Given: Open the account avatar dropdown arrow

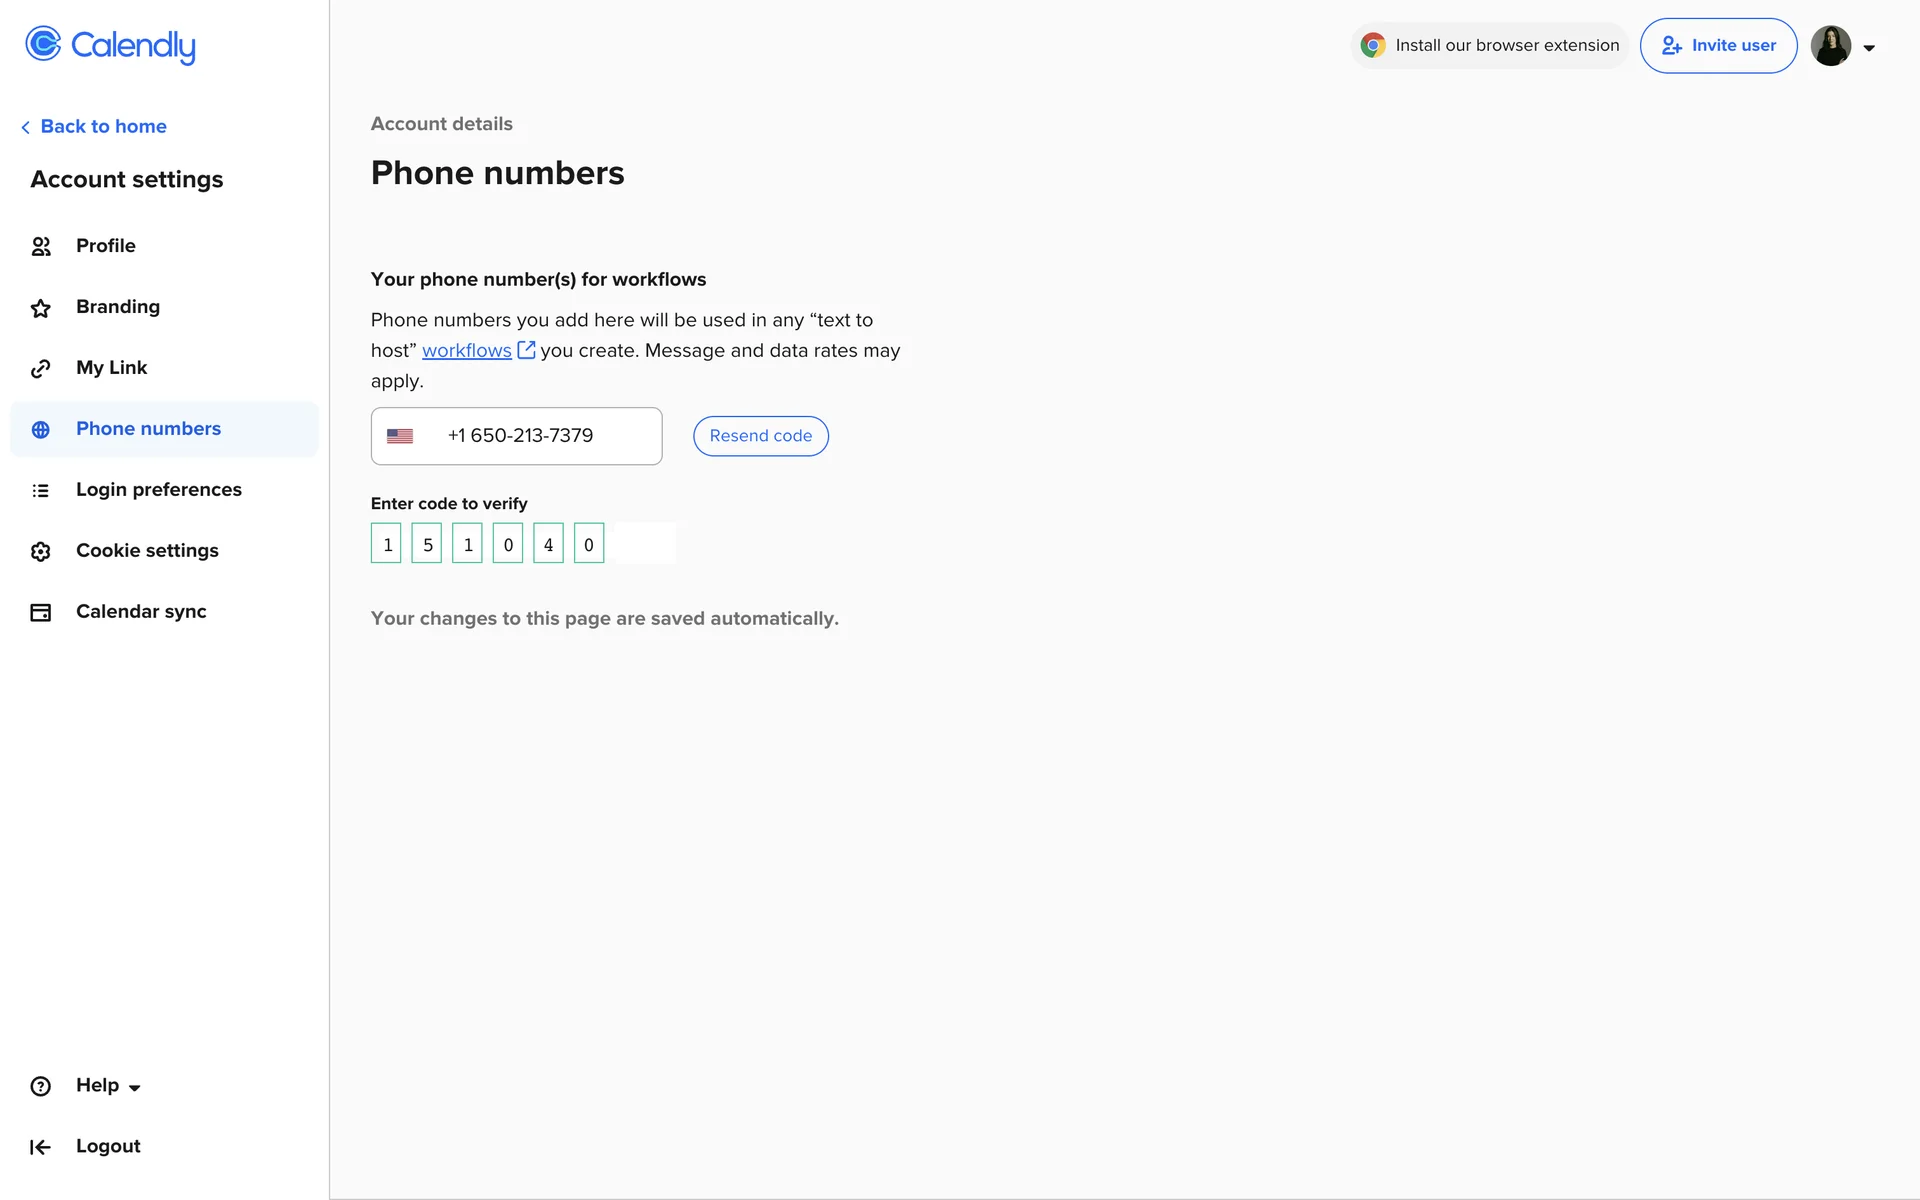Looking at the screenshot, I should (x=1868, y=48).
